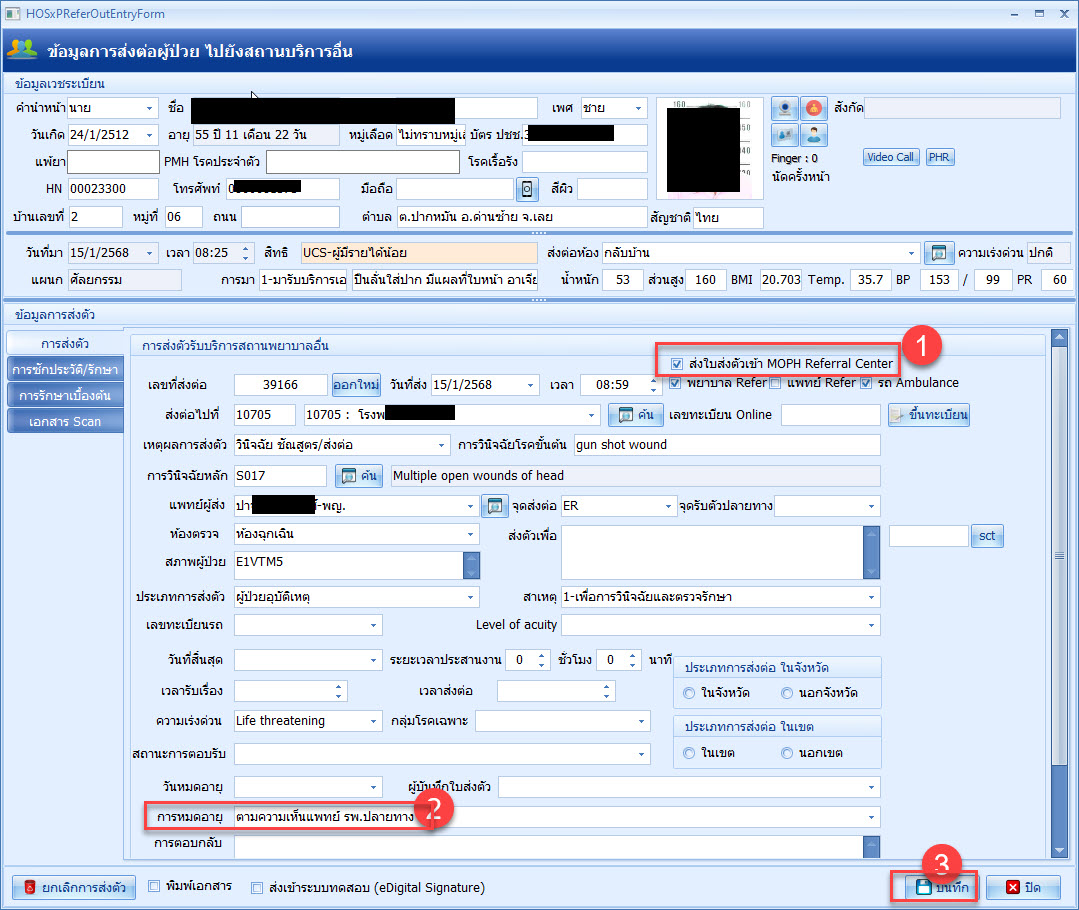
Task: Click the ID card icon under the webcam
Action: [x=786, y=135]
